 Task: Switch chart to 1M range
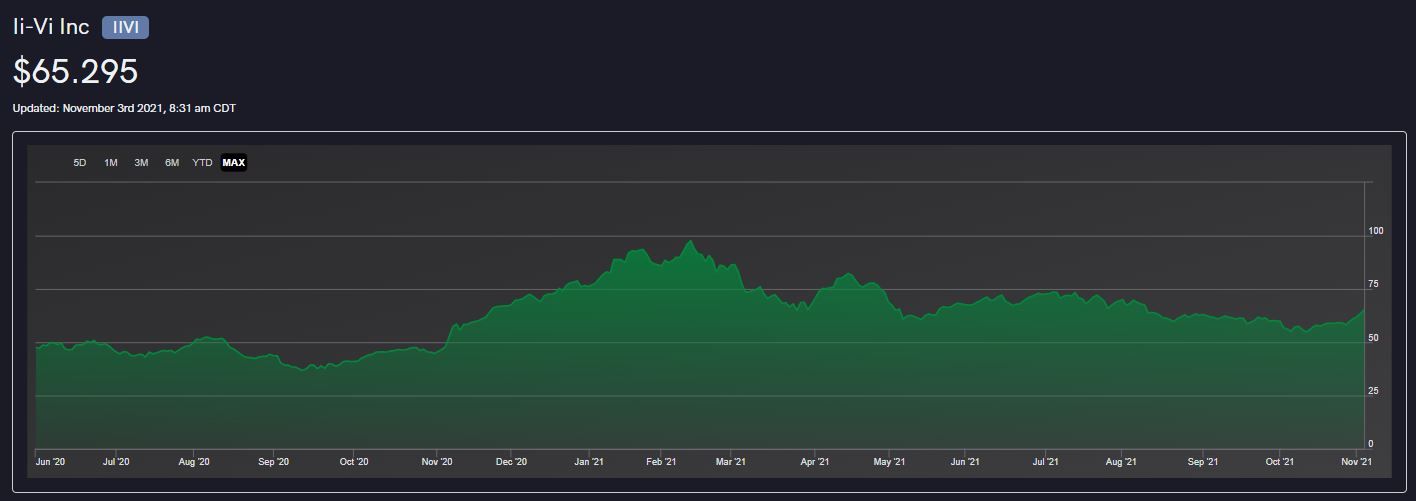click(111, 163)
